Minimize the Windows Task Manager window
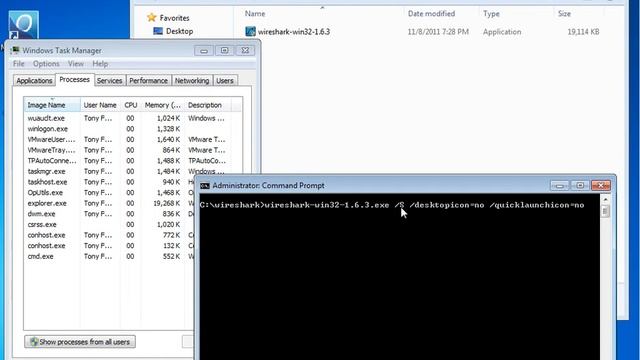The height and width of the screenshot is (360, 640). click(x=204, y=51)
